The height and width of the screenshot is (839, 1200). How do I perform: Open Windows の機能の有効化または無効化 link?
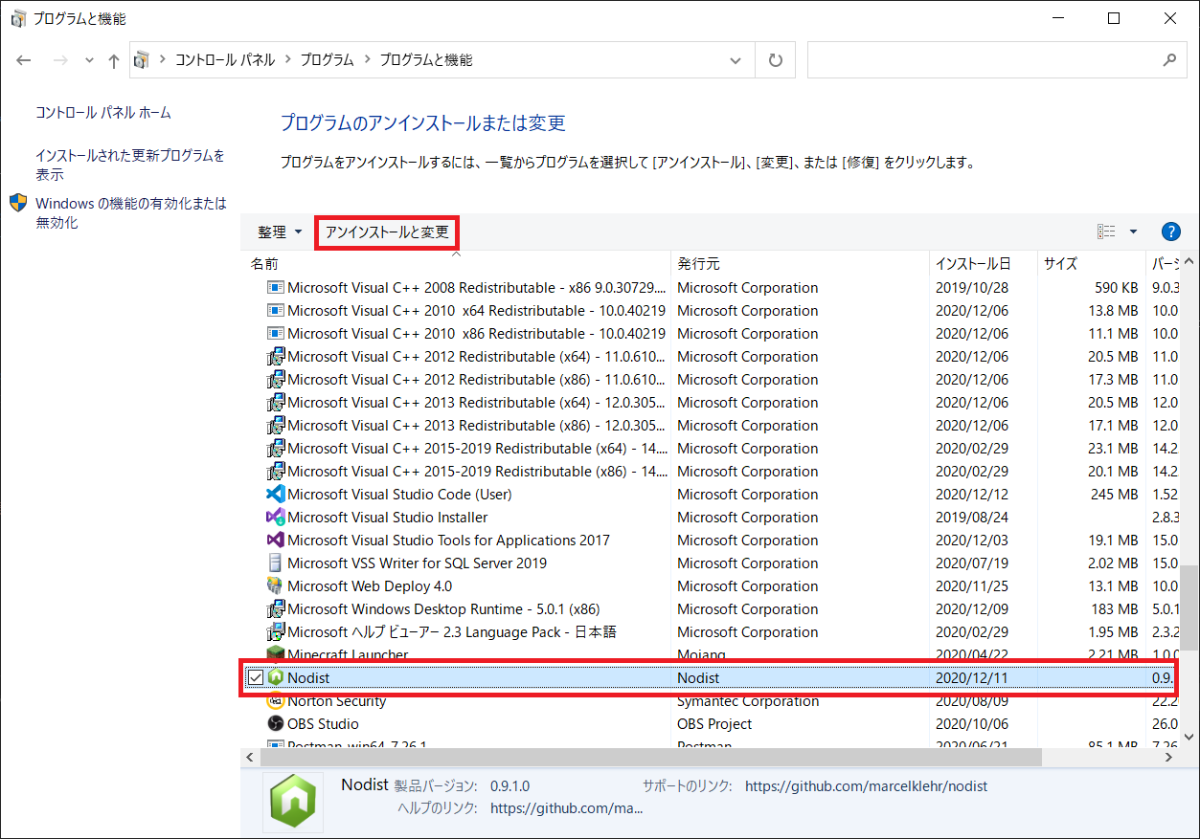pos(131,213)
